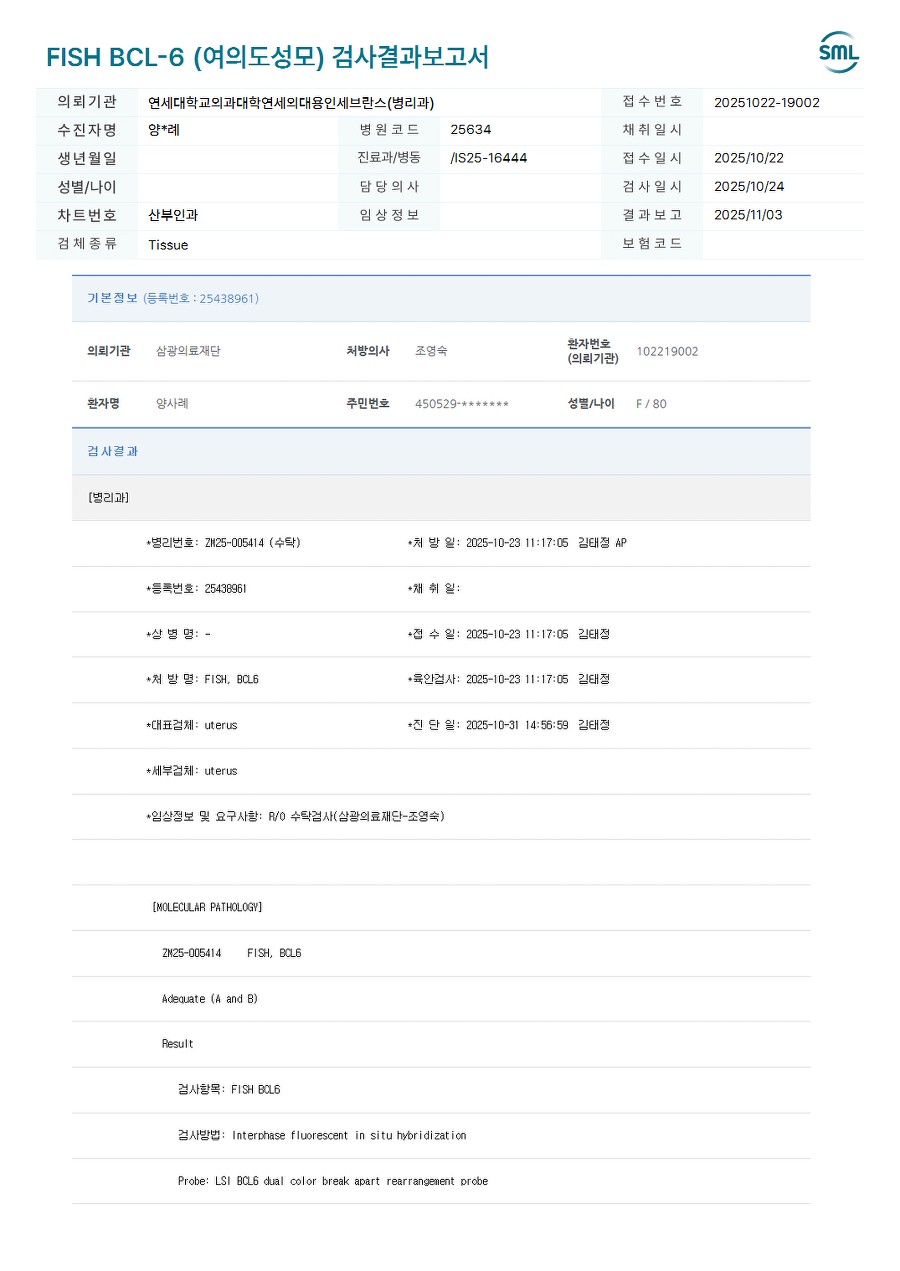Screen dimensions: 900x1271
Task: Click the 접수일시 date 2025/10/22
Action: (x=749, y=158)
